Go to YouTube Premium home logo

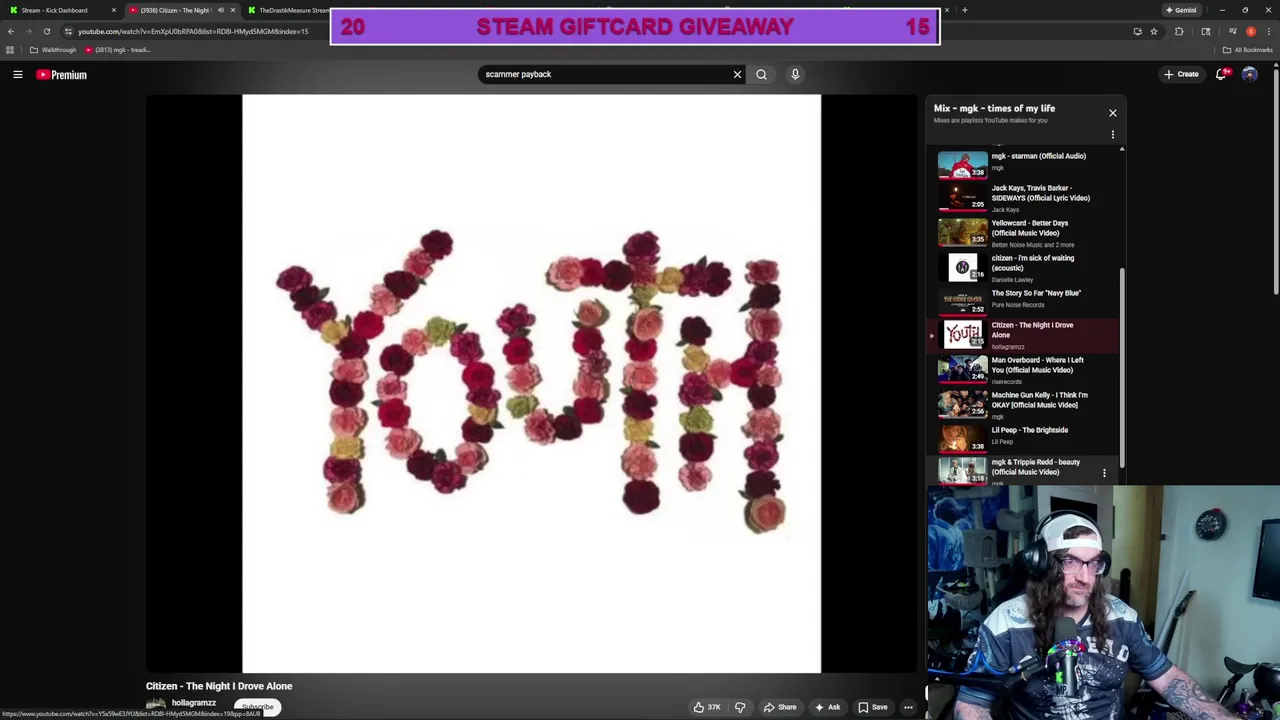click(x=62, y=75)
